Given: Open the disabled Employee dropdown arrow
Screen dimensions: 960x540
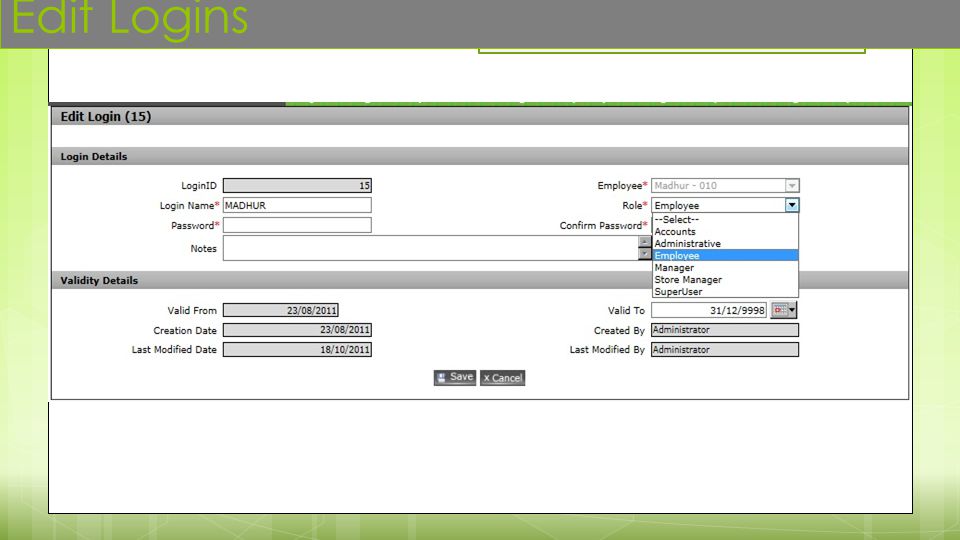Looking at the screenshot, I should coord(792,186).
